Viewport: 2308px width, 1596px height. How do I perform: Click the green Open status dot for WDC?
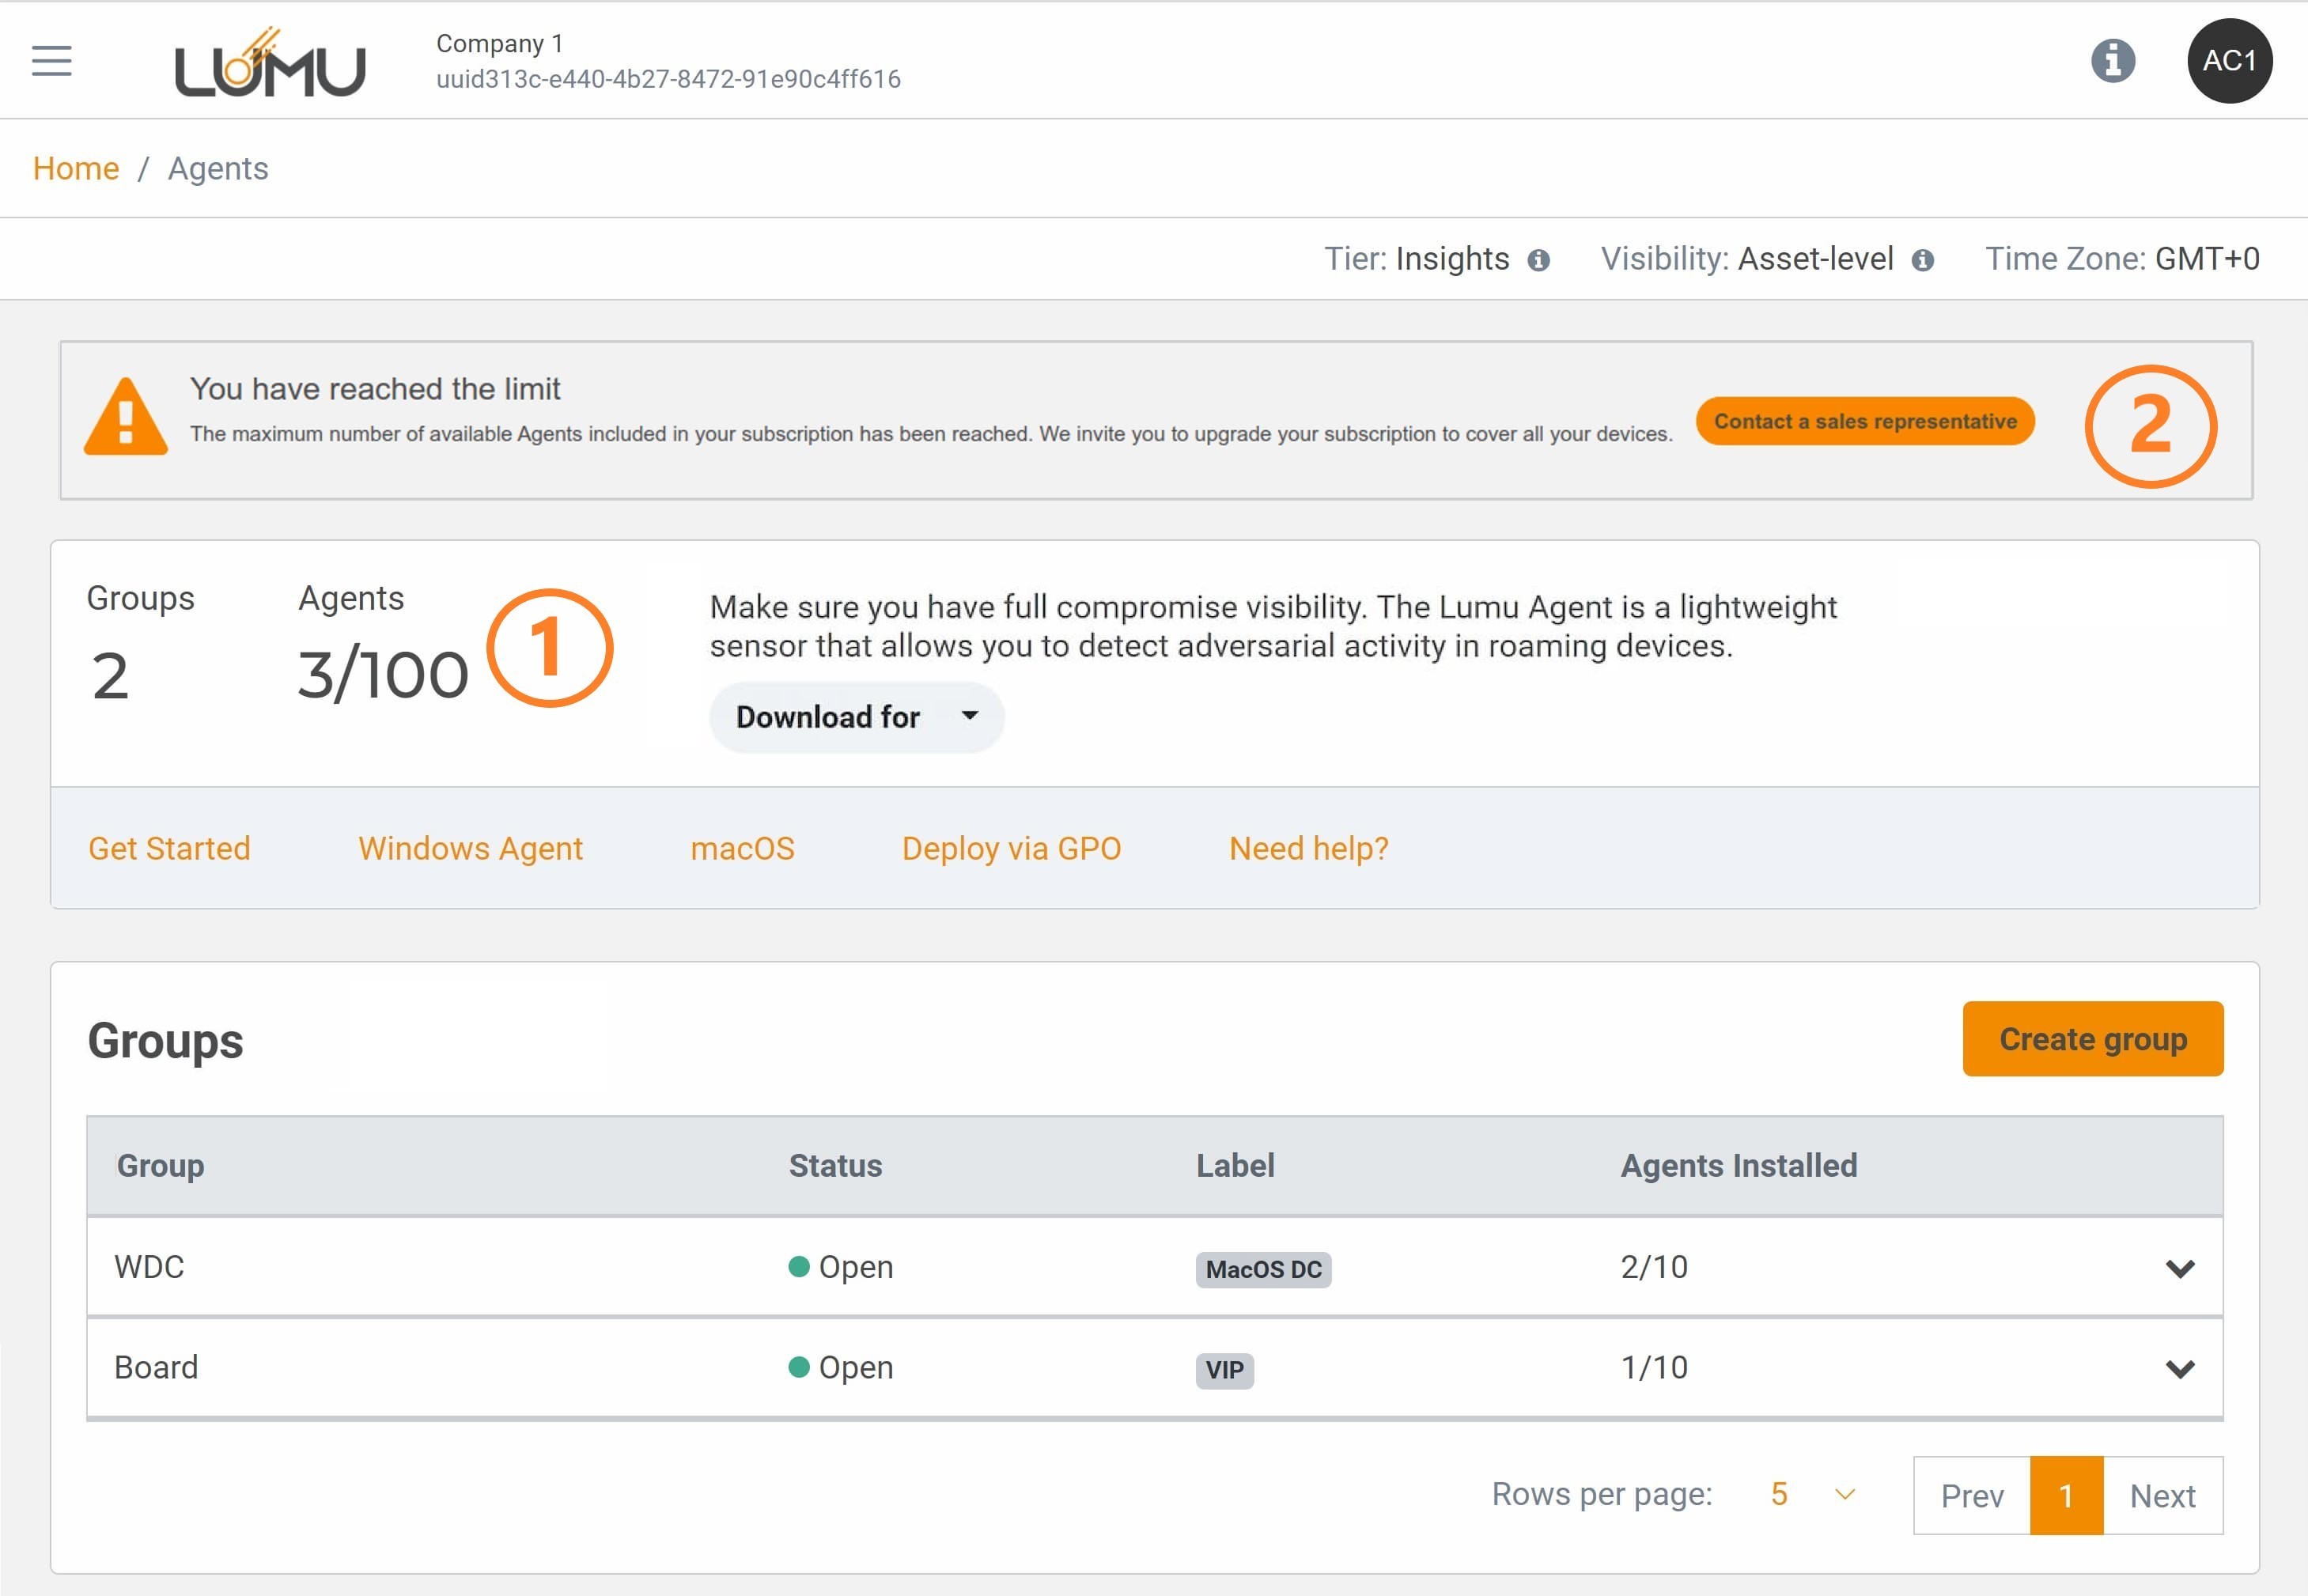point(798,1267)
